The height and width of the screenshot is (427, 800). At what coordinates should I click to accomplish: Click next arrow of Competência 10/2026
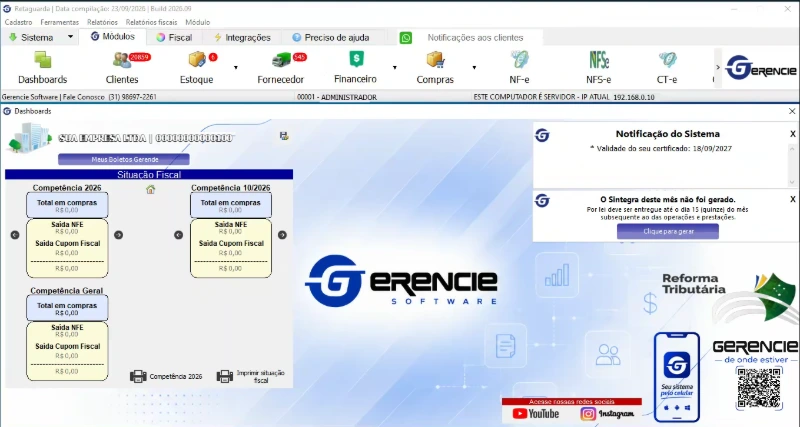point(282,235)
